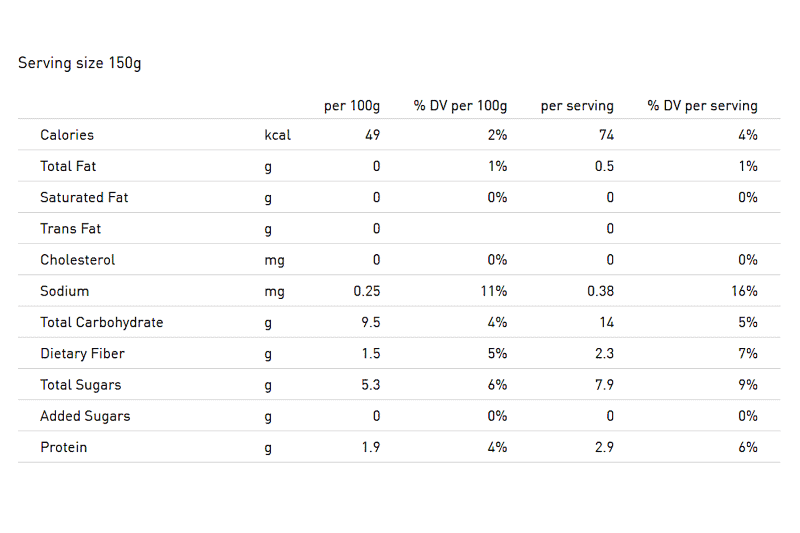Click the Total Sugars row label
Image resolution: width=800 pixels, height=533 pixels.
(80, 385)
